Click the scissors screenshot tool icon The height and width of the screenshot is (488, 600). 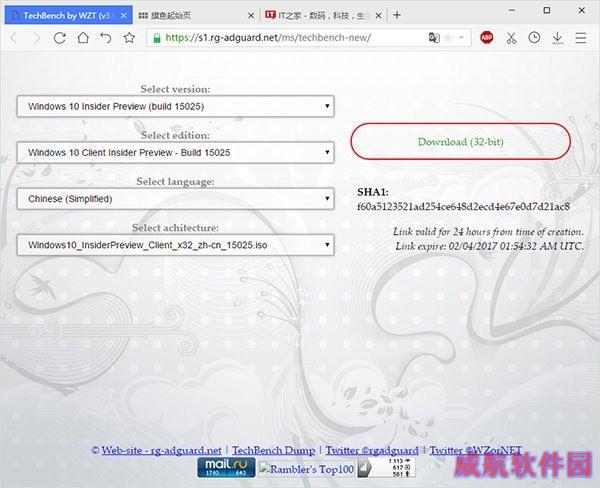(x=511, y=38)
